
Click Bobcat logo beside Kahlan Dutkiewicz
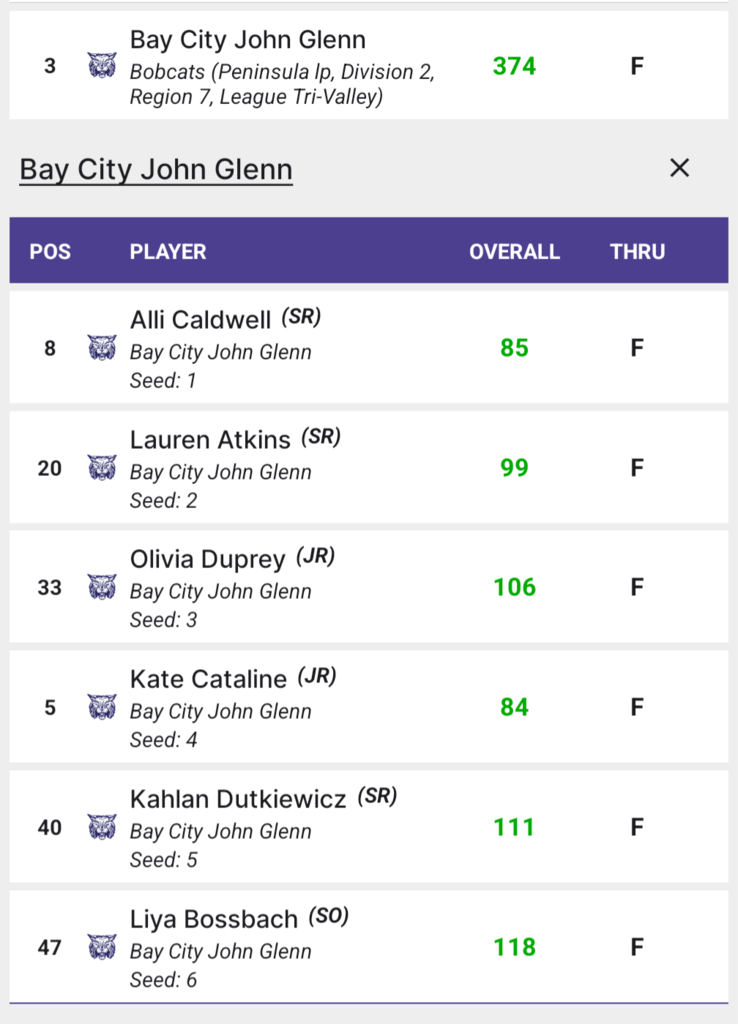tap(102, 827)
